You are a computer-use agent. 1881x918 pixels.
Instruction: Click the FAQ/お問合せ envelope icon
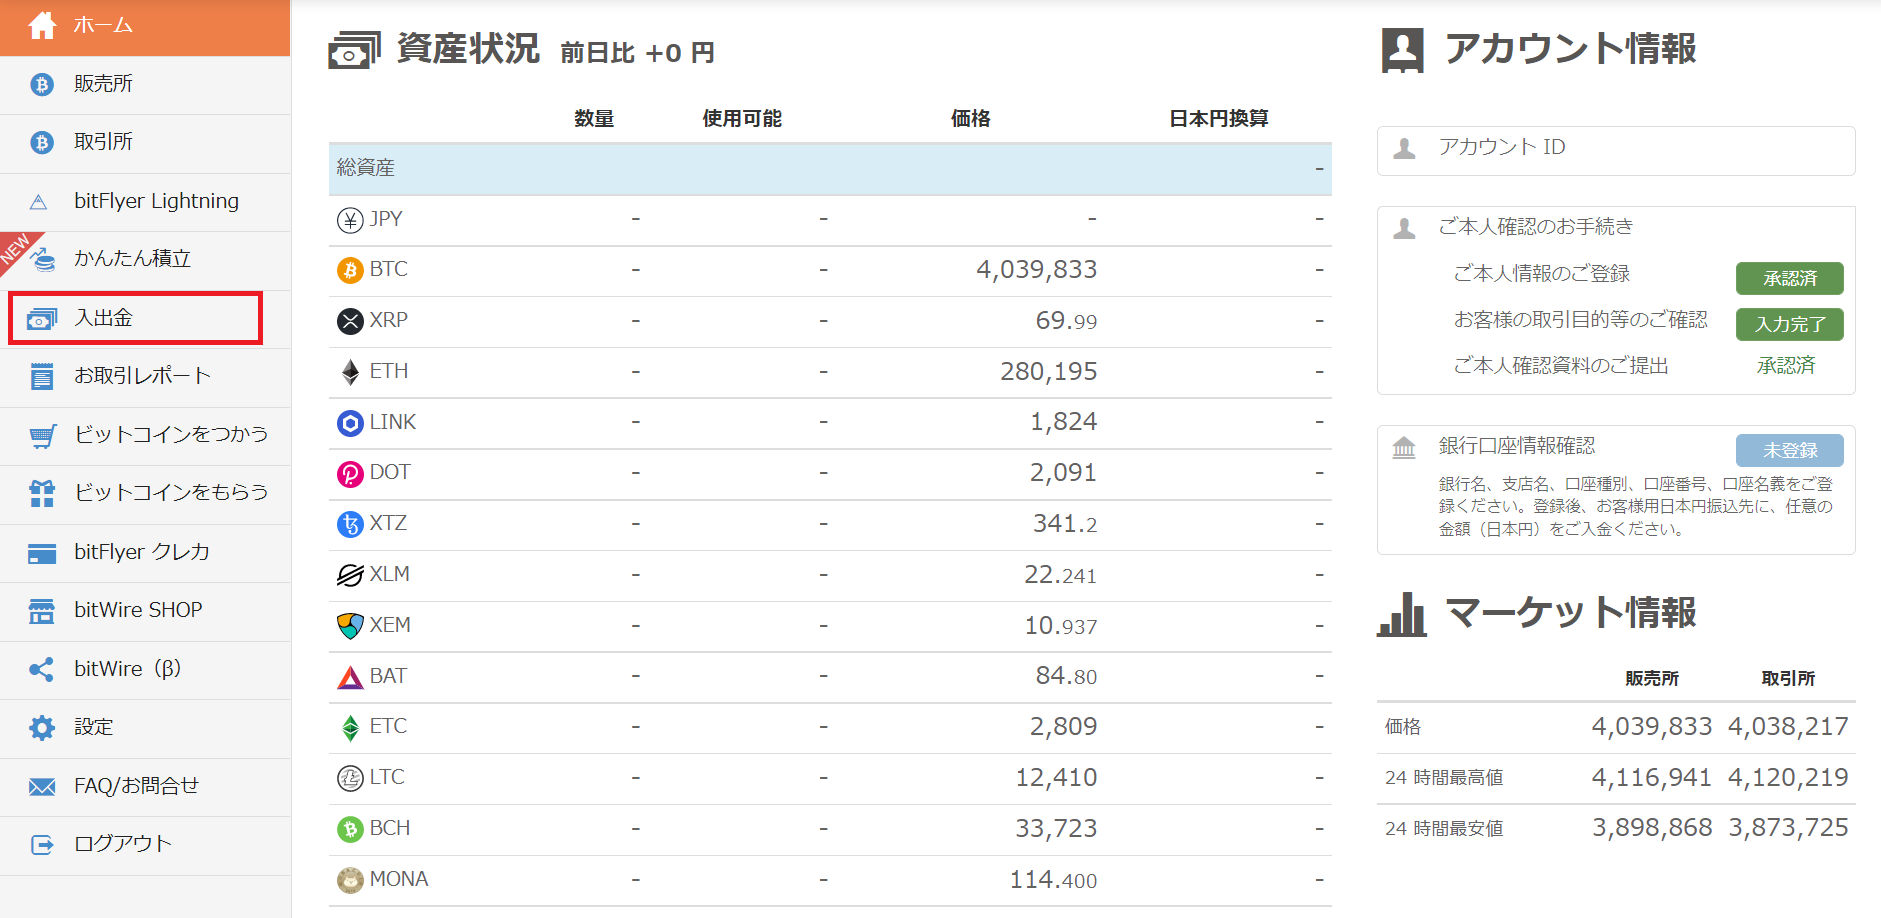pyautogui.click(x=42, y=787)
